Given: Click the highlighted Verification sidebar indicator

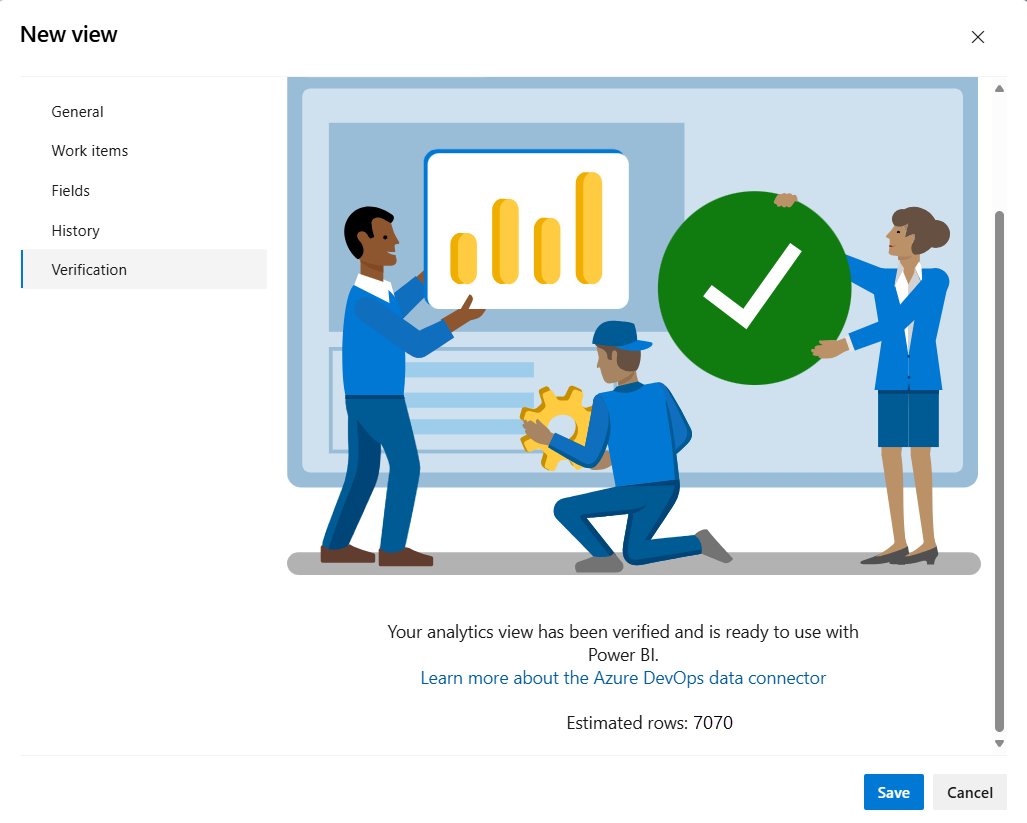Looking at the screenshot, I should pyautogui.click(x=22, y=269).
